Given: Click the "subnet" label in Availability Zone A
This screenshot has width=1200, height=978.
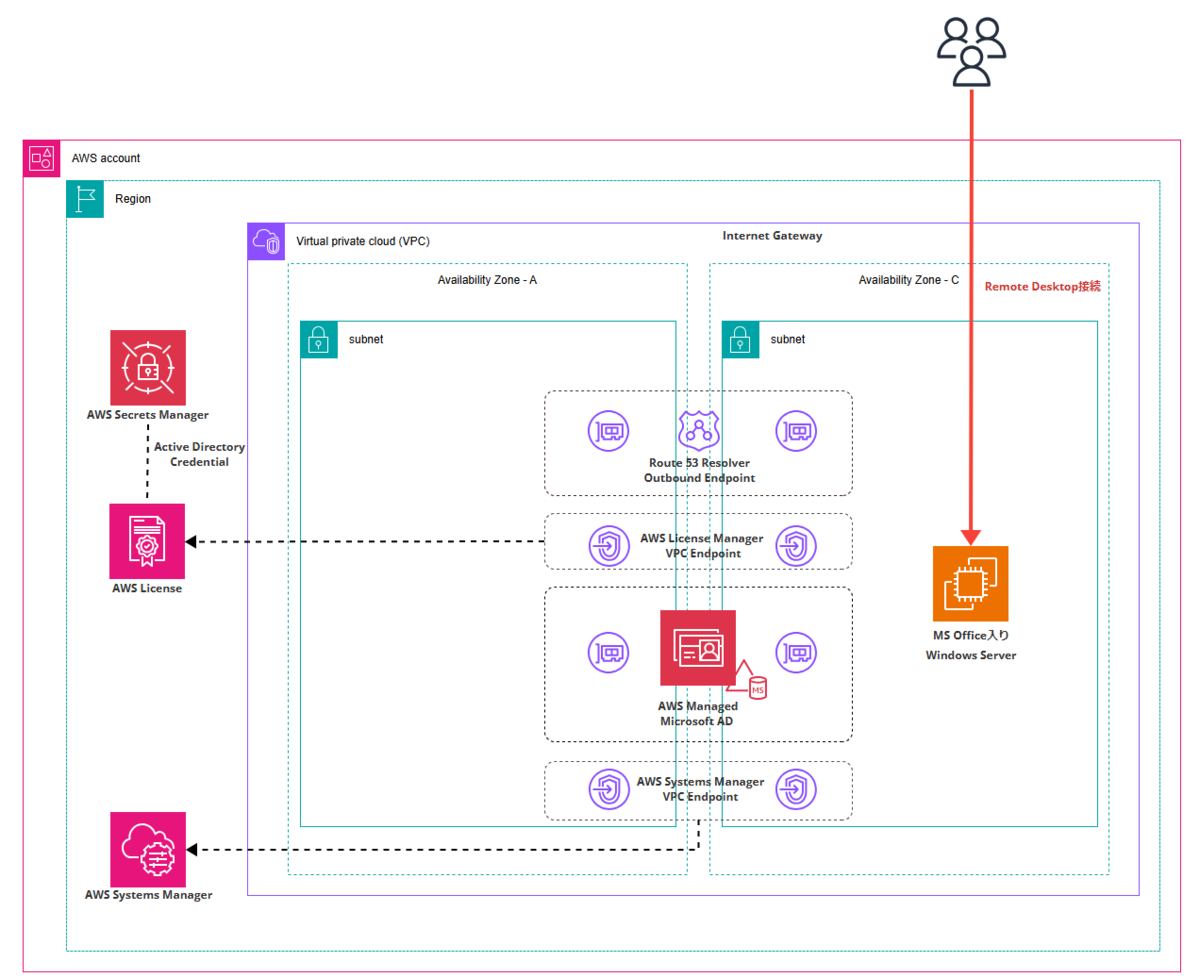Looking at the screenshot, I should pyautogui.click(x=366, y=339).
